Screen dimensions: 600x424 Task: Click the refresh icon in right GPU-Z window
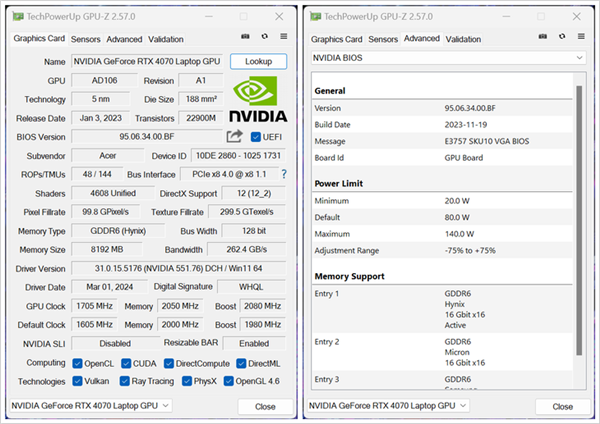pos(561,38)
